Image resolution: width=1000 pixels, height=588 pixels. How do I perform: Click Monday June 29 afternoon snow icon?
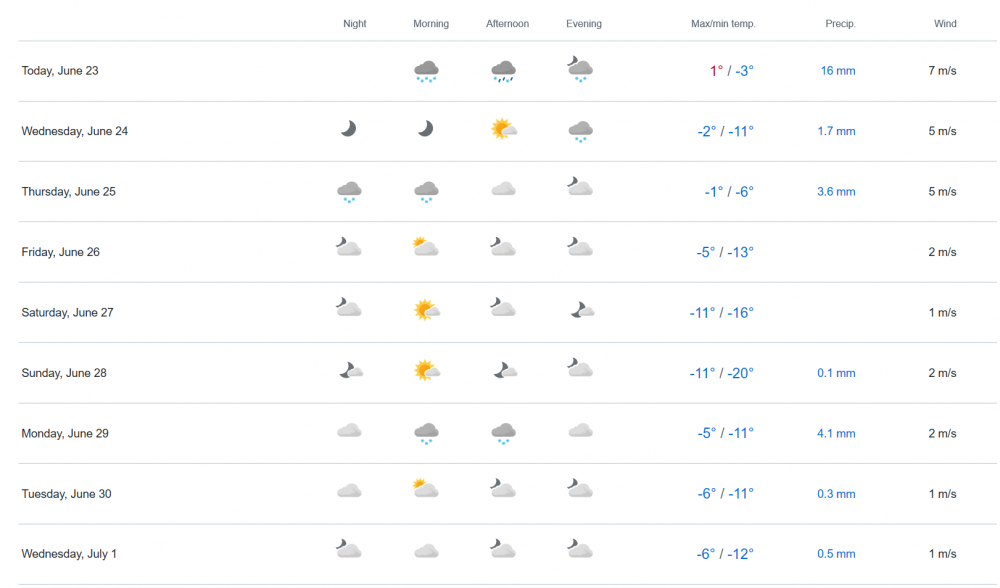[503, 433]
